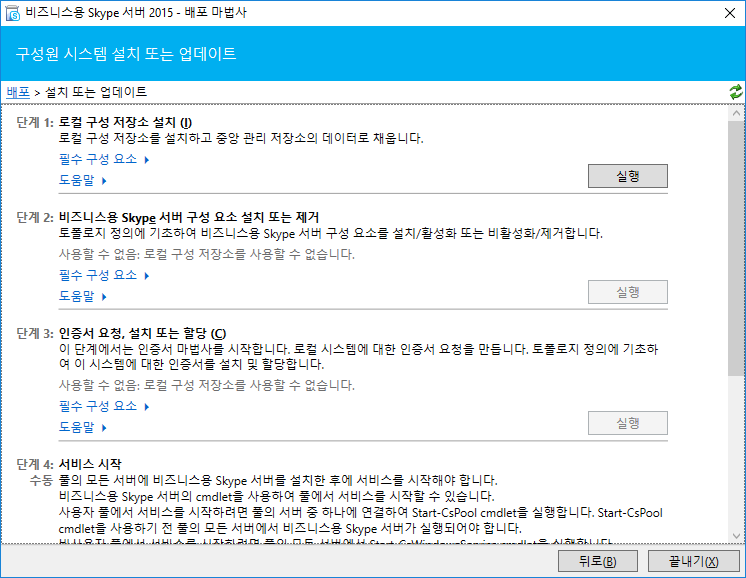
Task: Click the 단계 2: label
Action: click(x=35, y=217)
